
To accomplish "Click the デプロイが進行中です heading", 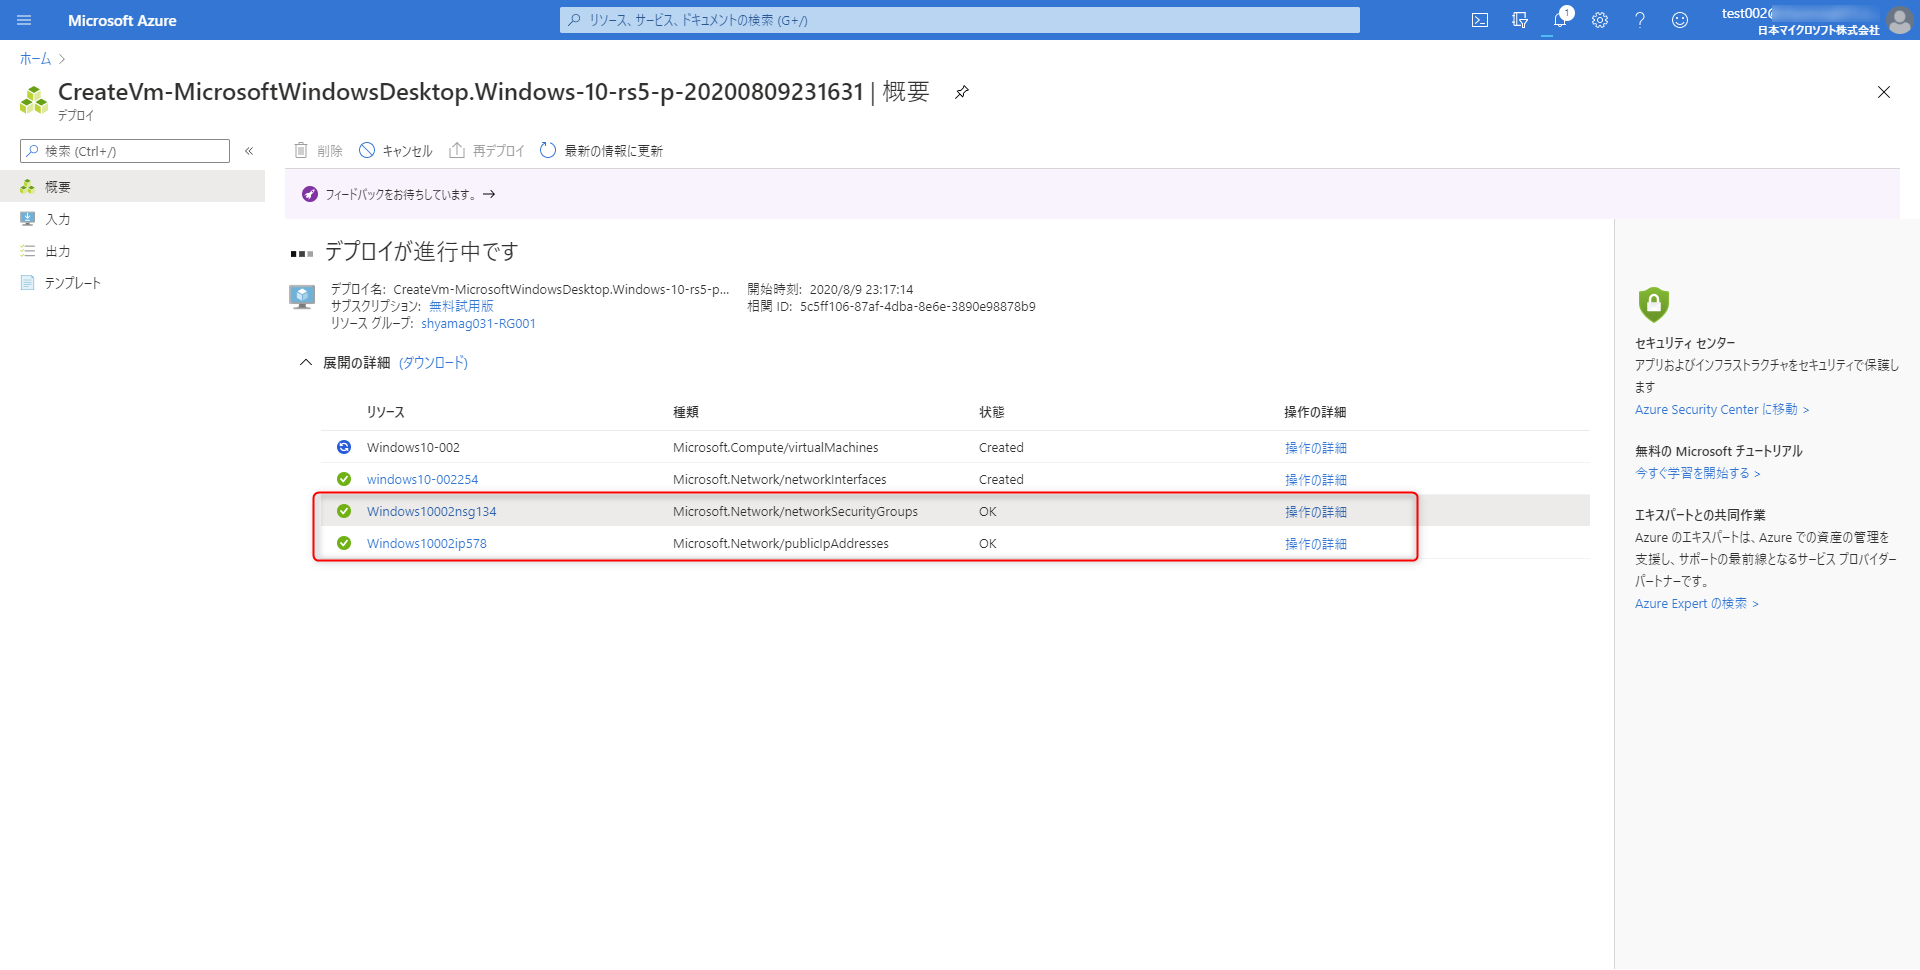I will pos(422,251).
